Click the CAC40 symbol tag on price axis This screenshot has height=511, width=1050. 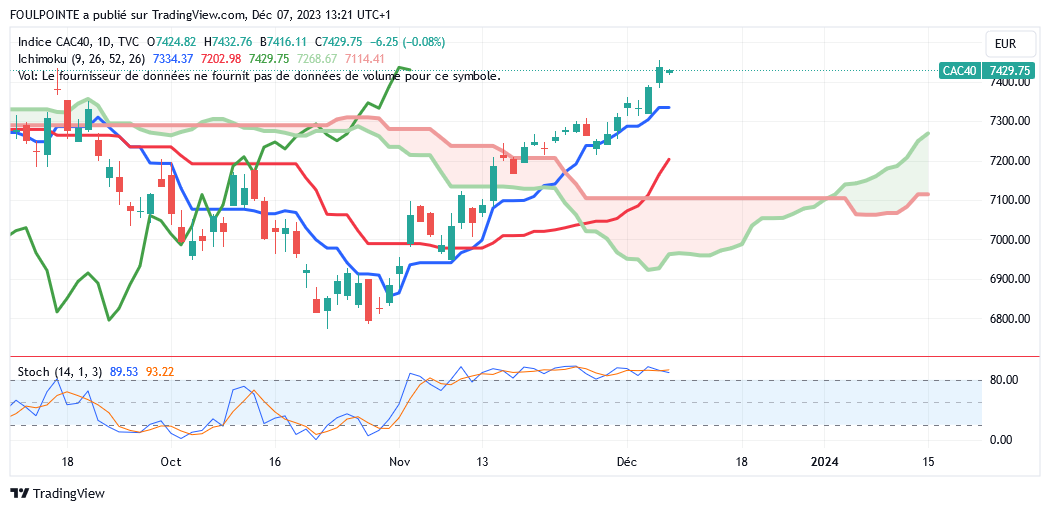pos(959,71)
